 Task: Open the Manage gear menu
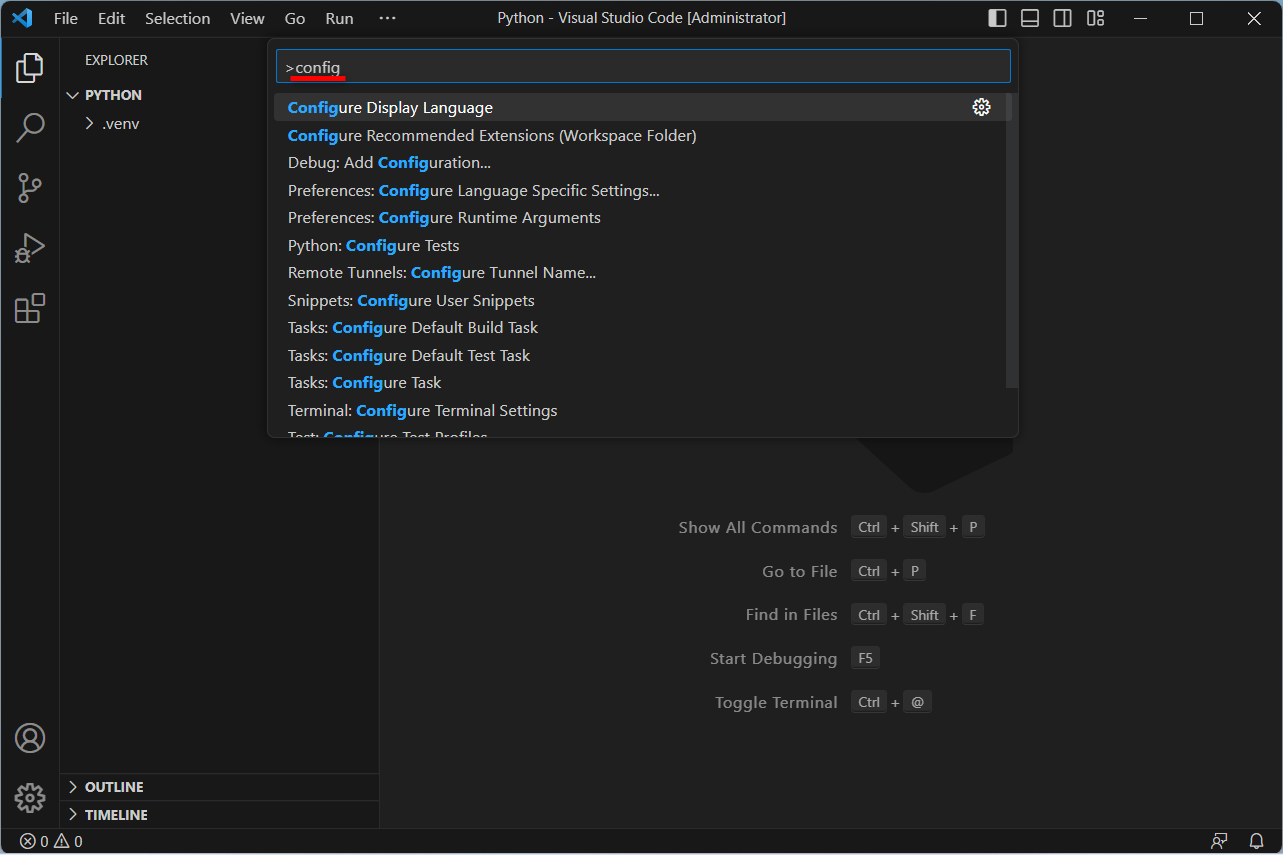[29, 797]
